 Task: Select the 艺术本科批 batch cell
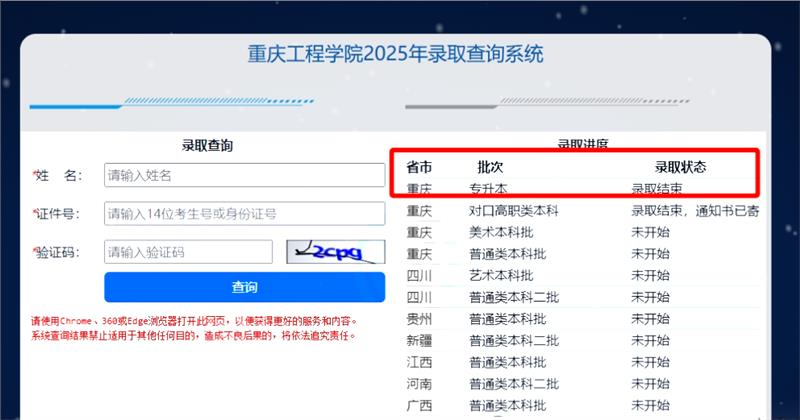click(501, 276)
